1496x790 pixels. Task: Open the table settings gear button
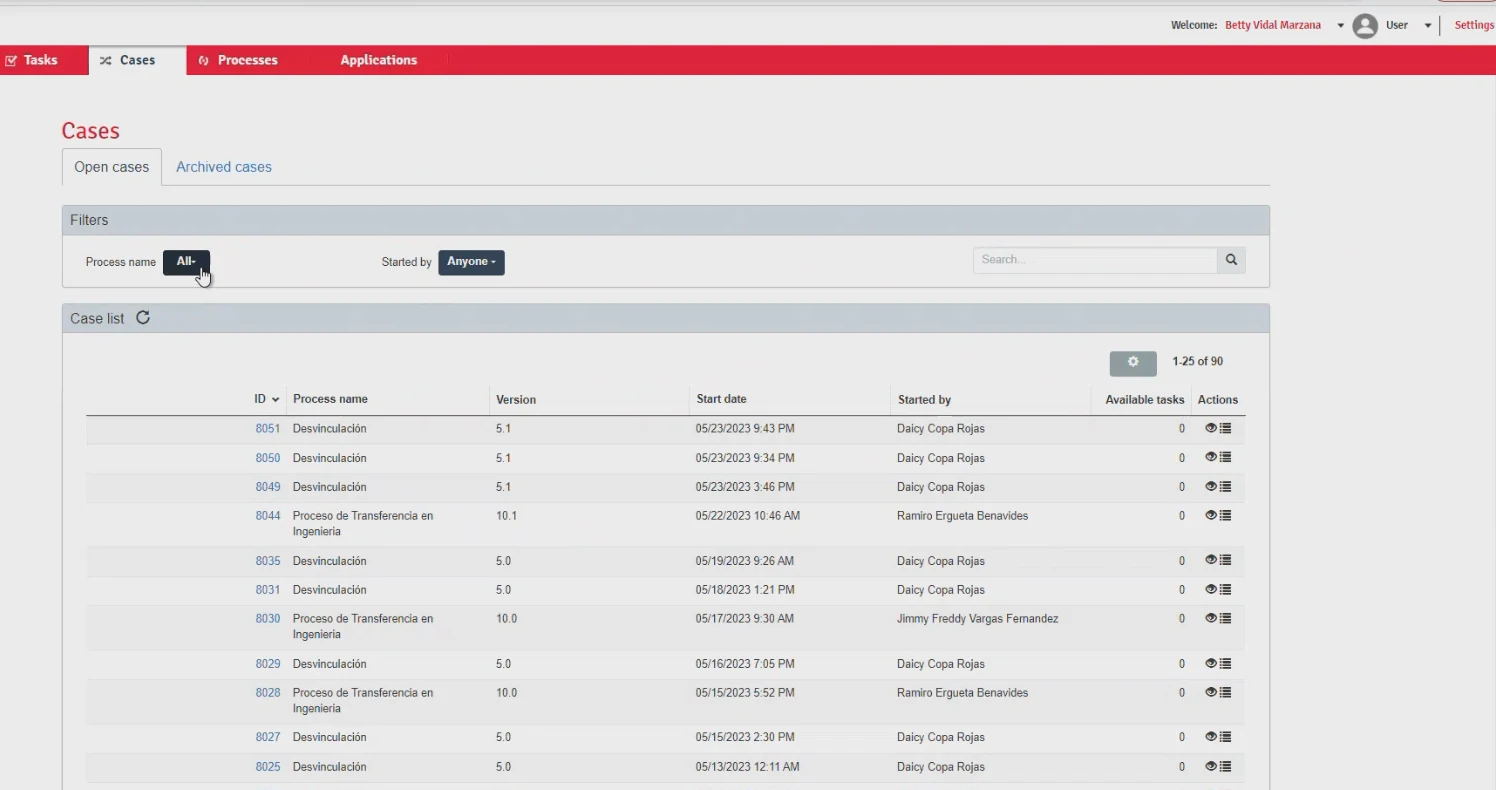pyautogui.click(x=1133, y=362)
